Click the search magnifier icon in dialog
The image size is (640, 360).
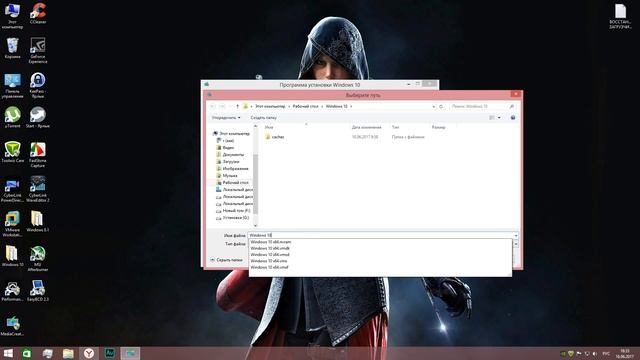pos(511,106)
